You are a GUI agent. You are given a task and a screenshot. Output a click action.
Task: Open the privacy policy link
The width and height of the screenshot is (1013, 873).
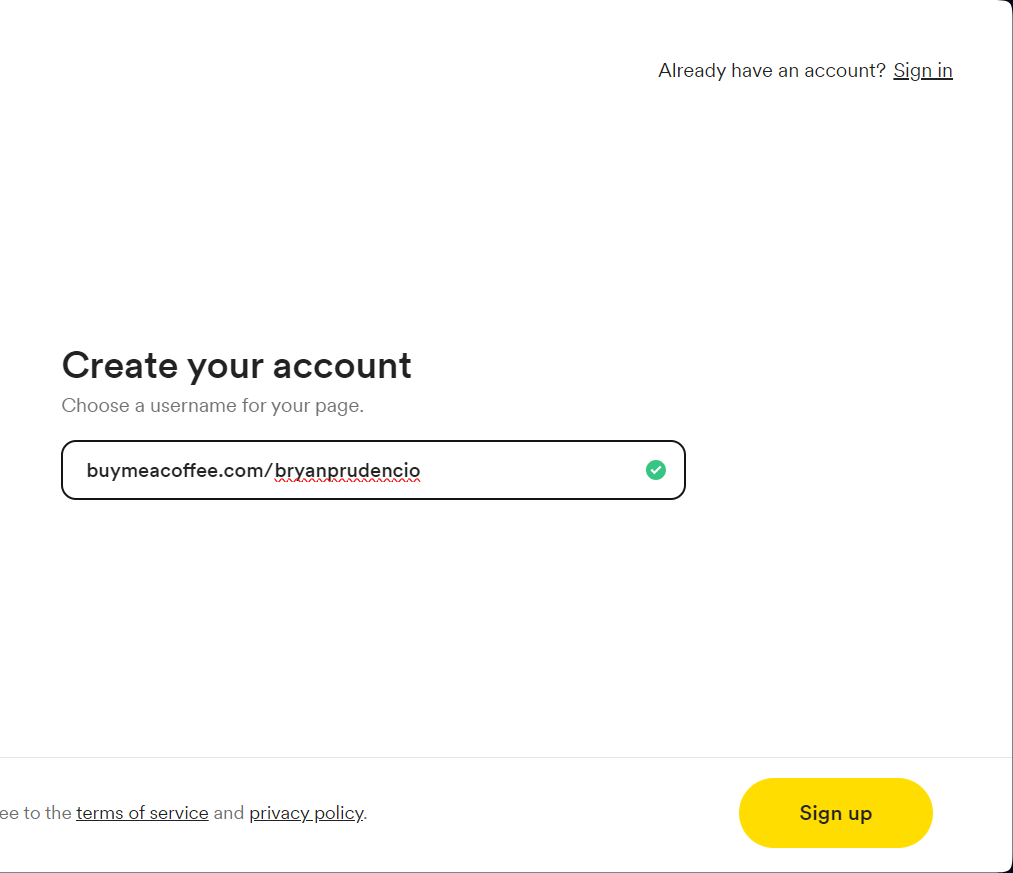point(306,813)
